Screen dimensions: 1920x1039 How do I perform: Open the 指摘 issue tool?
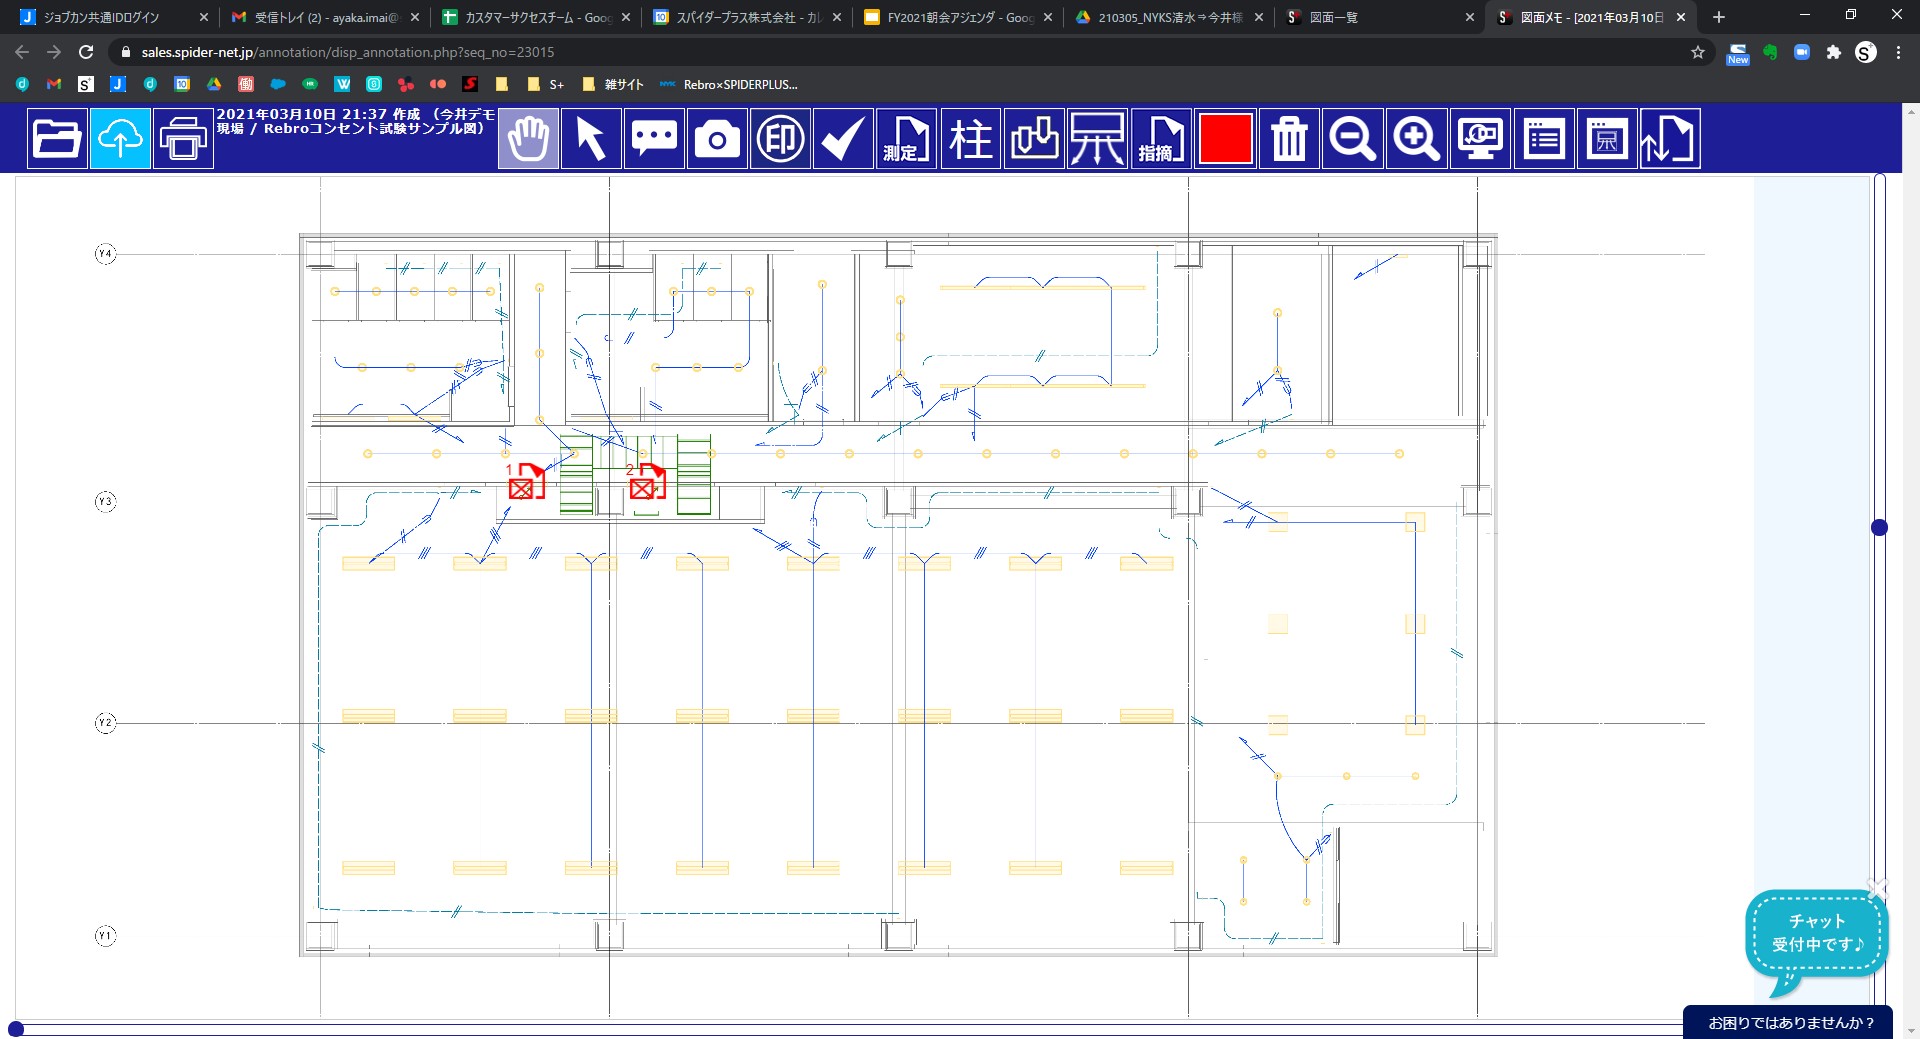click(x=1161, y=138)
